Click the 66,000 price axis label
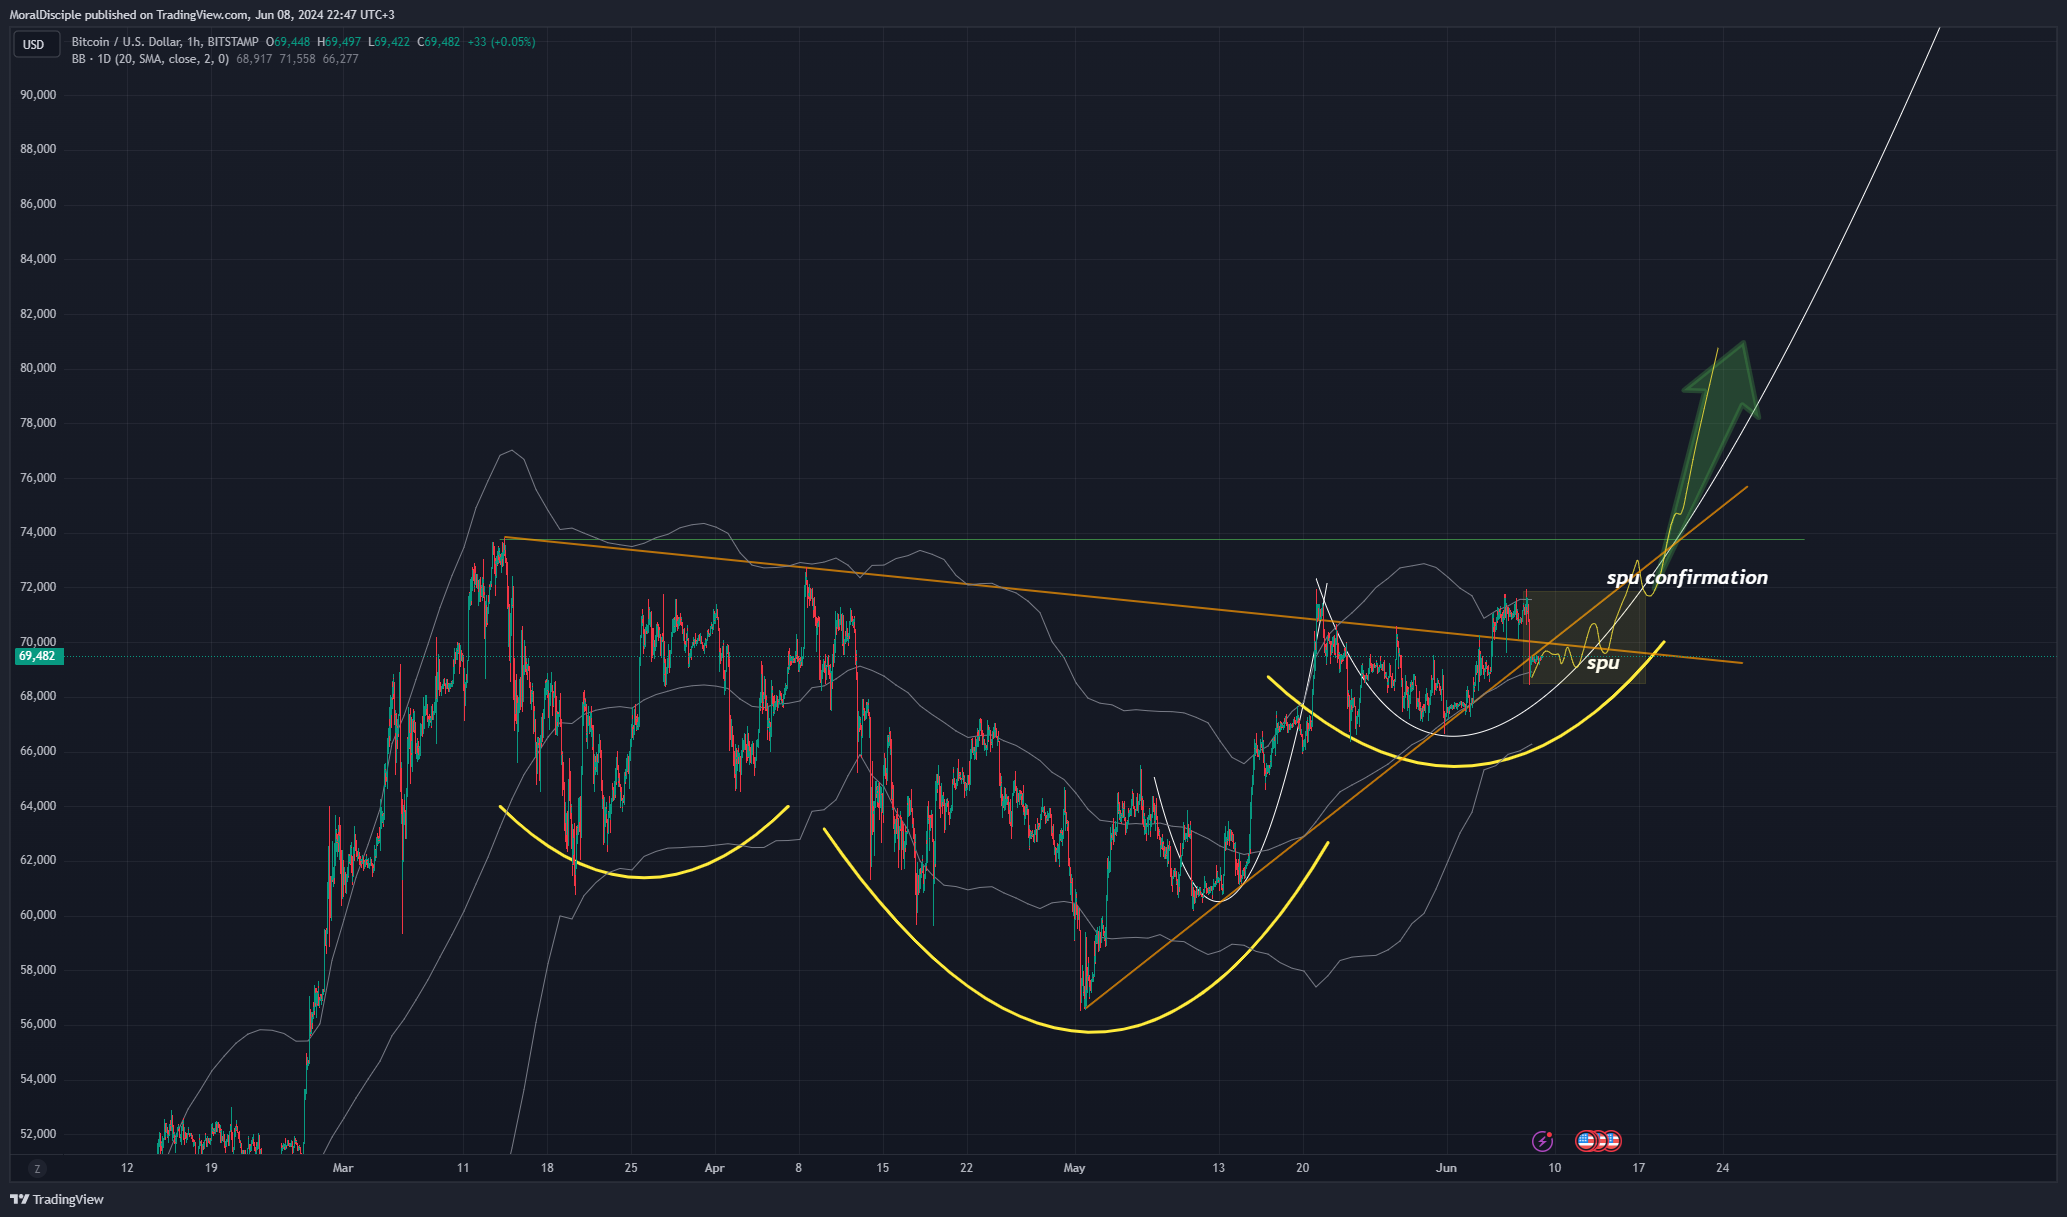Screen dimensions: 2067x1217 [x=38, y=751]
